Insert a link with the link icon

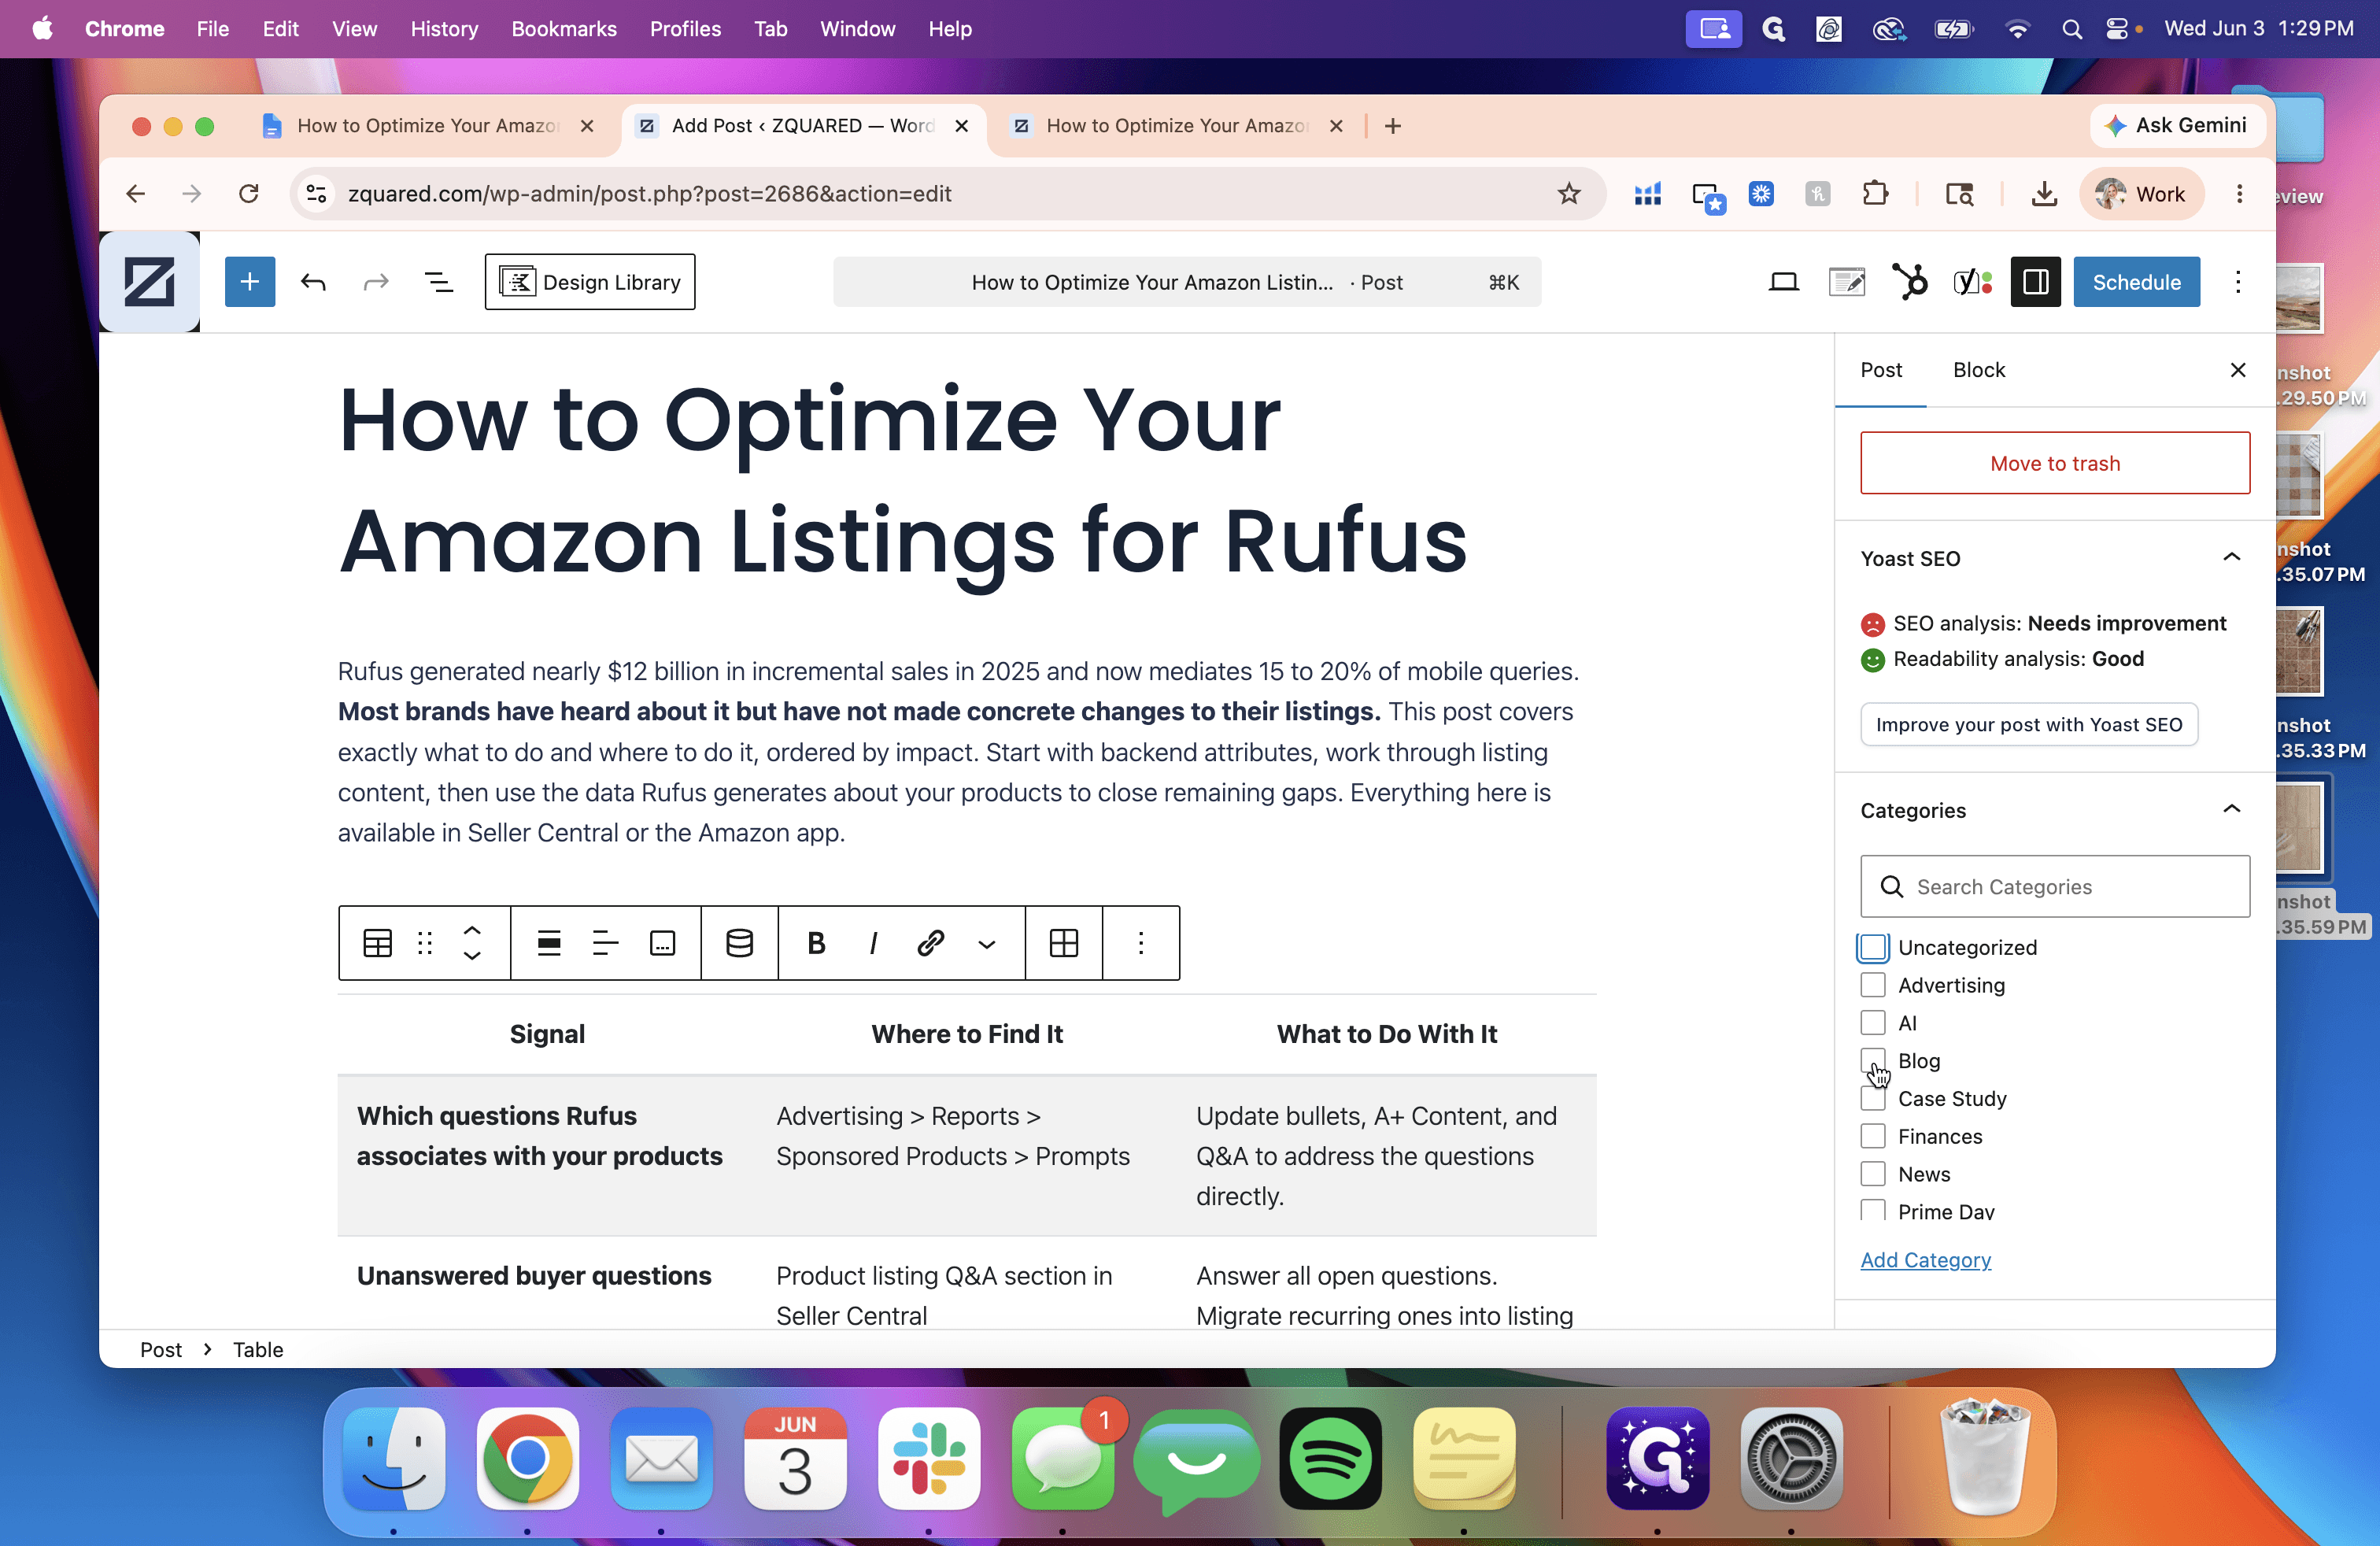coord(930,943)
